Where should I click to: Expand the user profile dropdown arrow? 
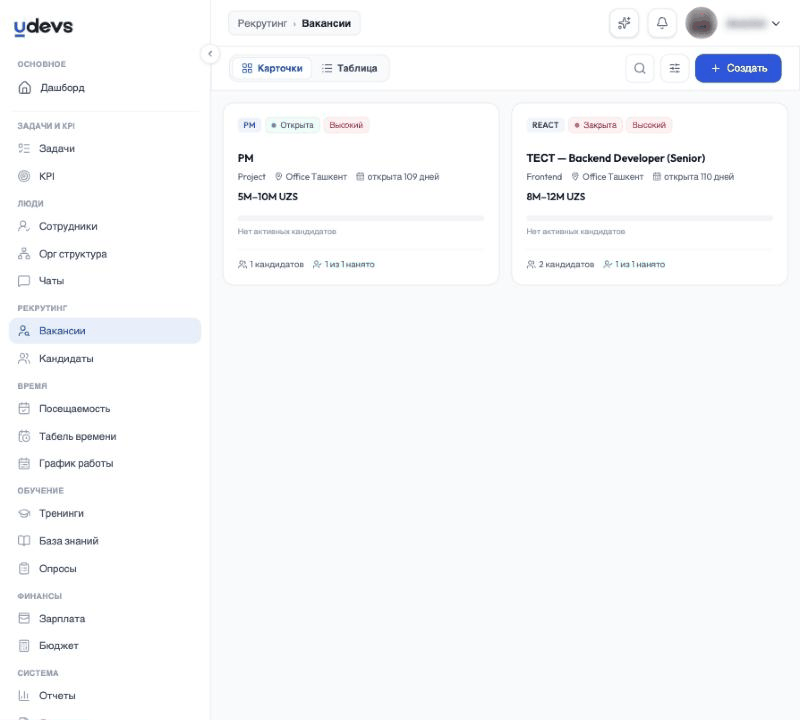point(776,23)
